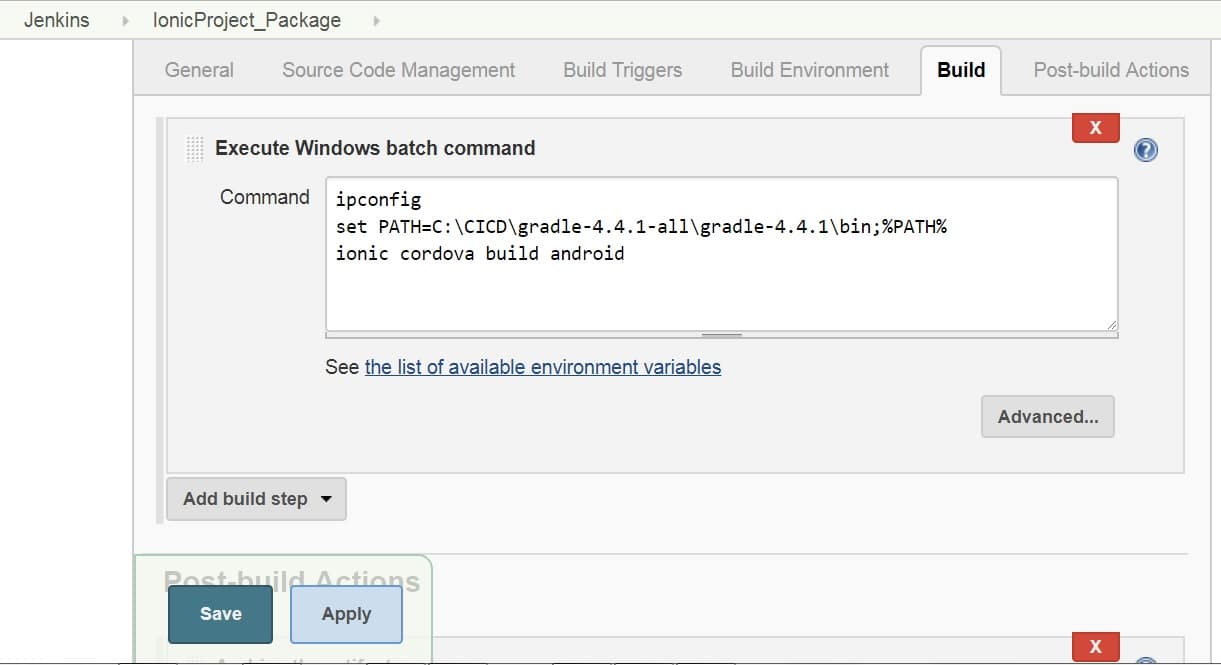
Task: Open the list of available environment variables link
Action: (542, 367)
